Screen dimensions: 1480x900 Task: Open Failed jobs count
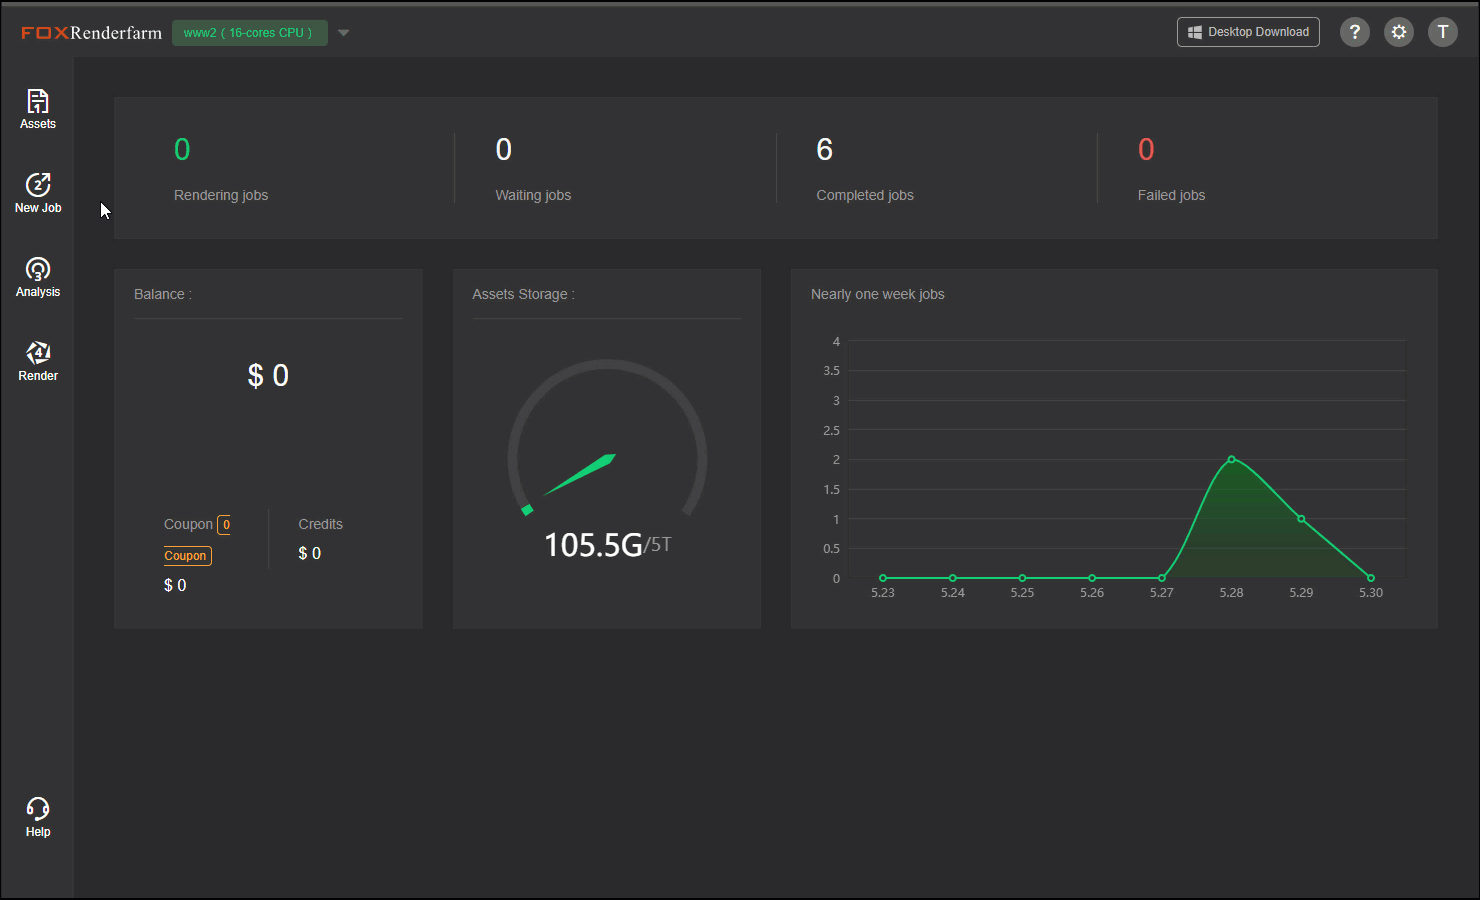click(1146, 149)
